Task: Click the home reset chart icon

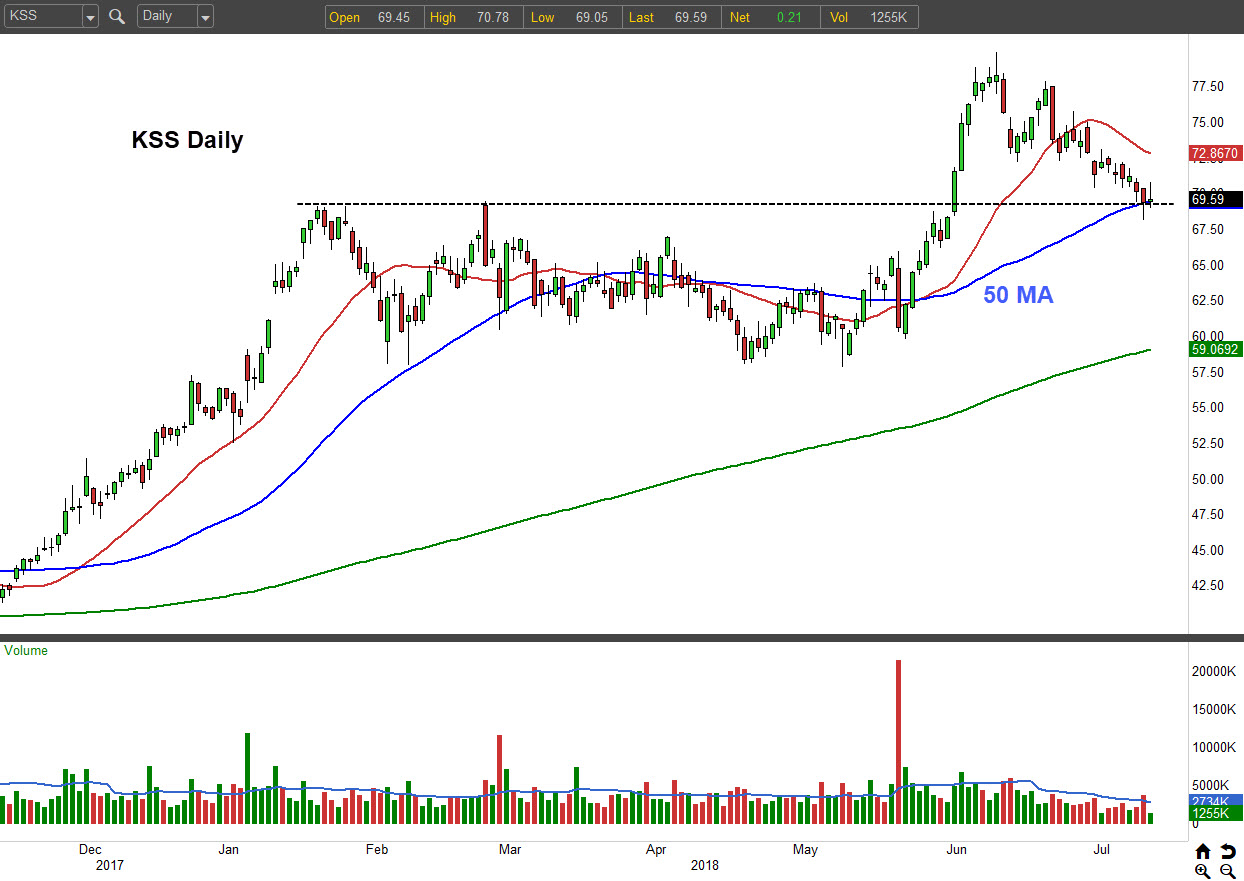Action: point(1203,852)
